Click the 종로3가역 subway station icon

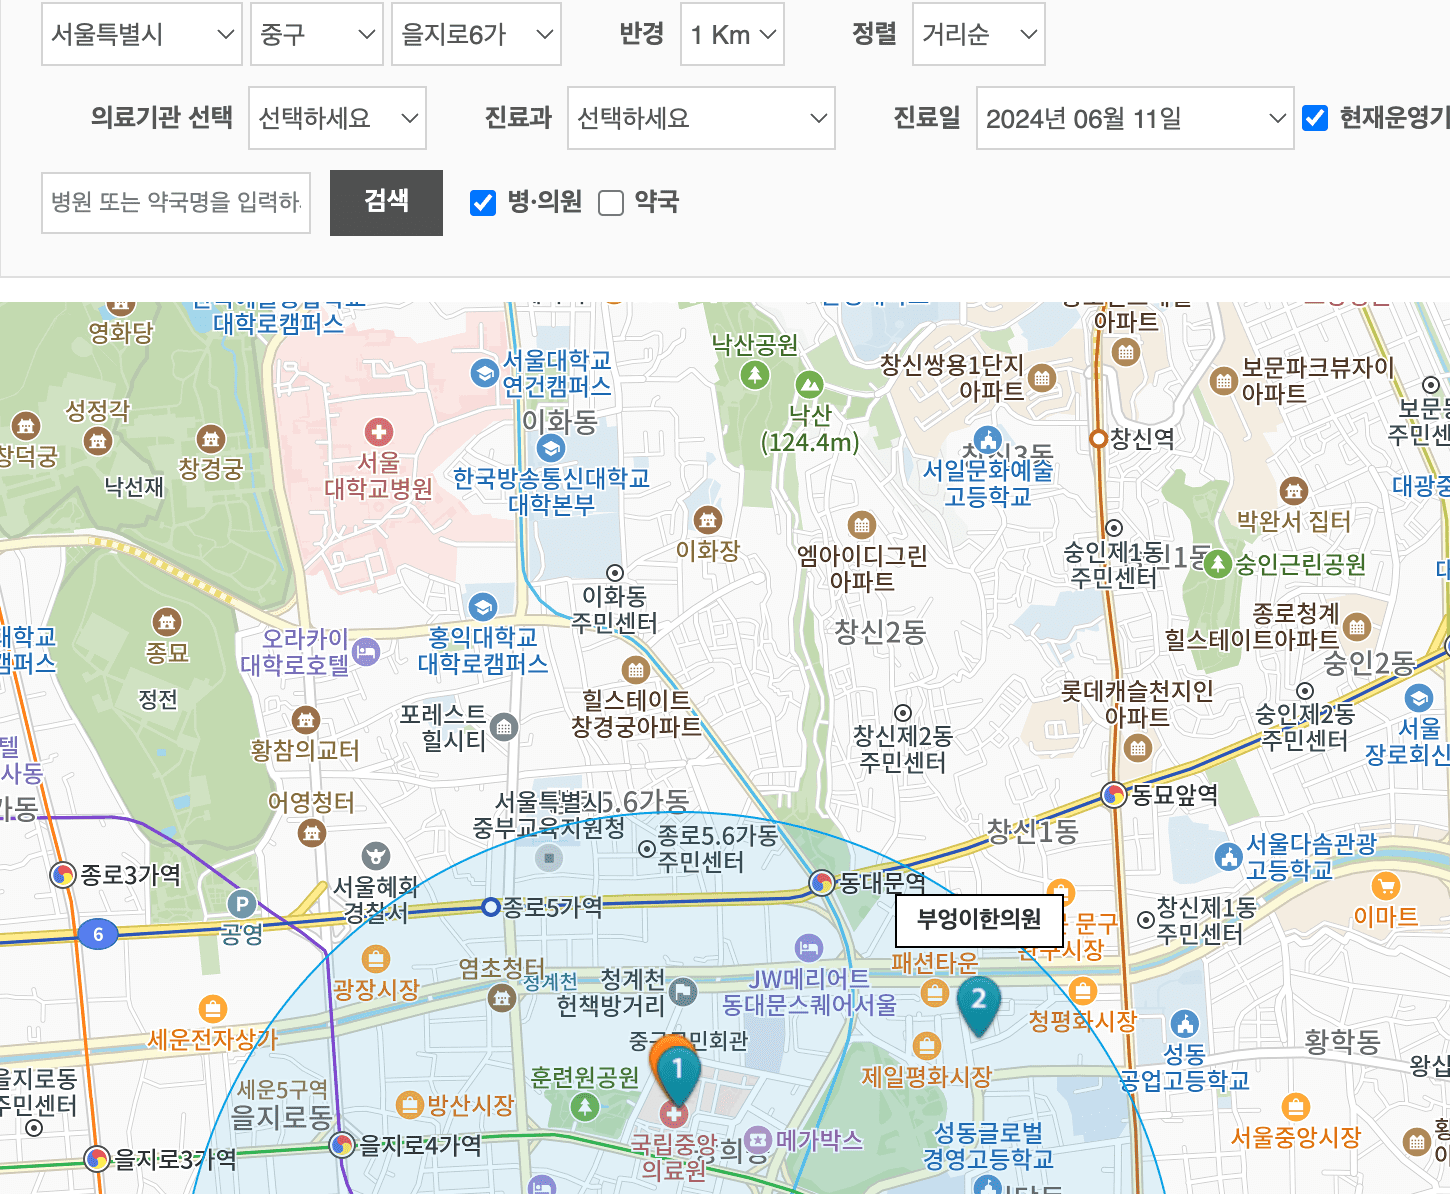63,875
